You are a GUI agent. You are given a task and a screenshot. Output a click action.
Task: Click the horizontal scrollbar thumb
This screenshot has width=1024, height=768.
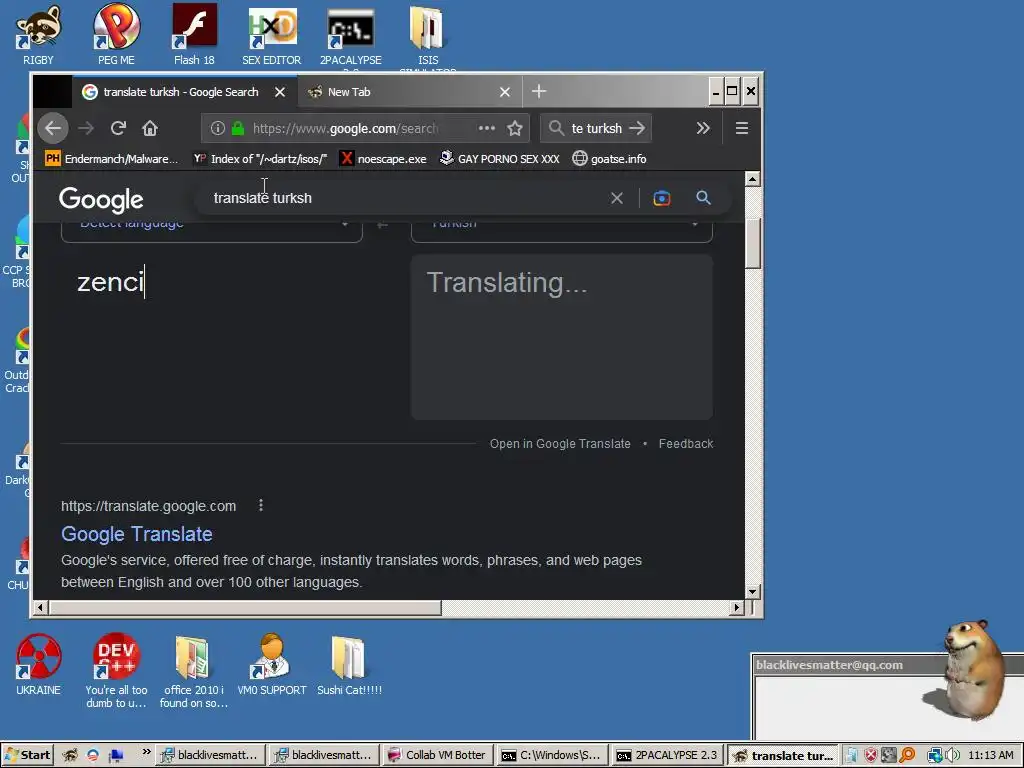coord(246,607)
